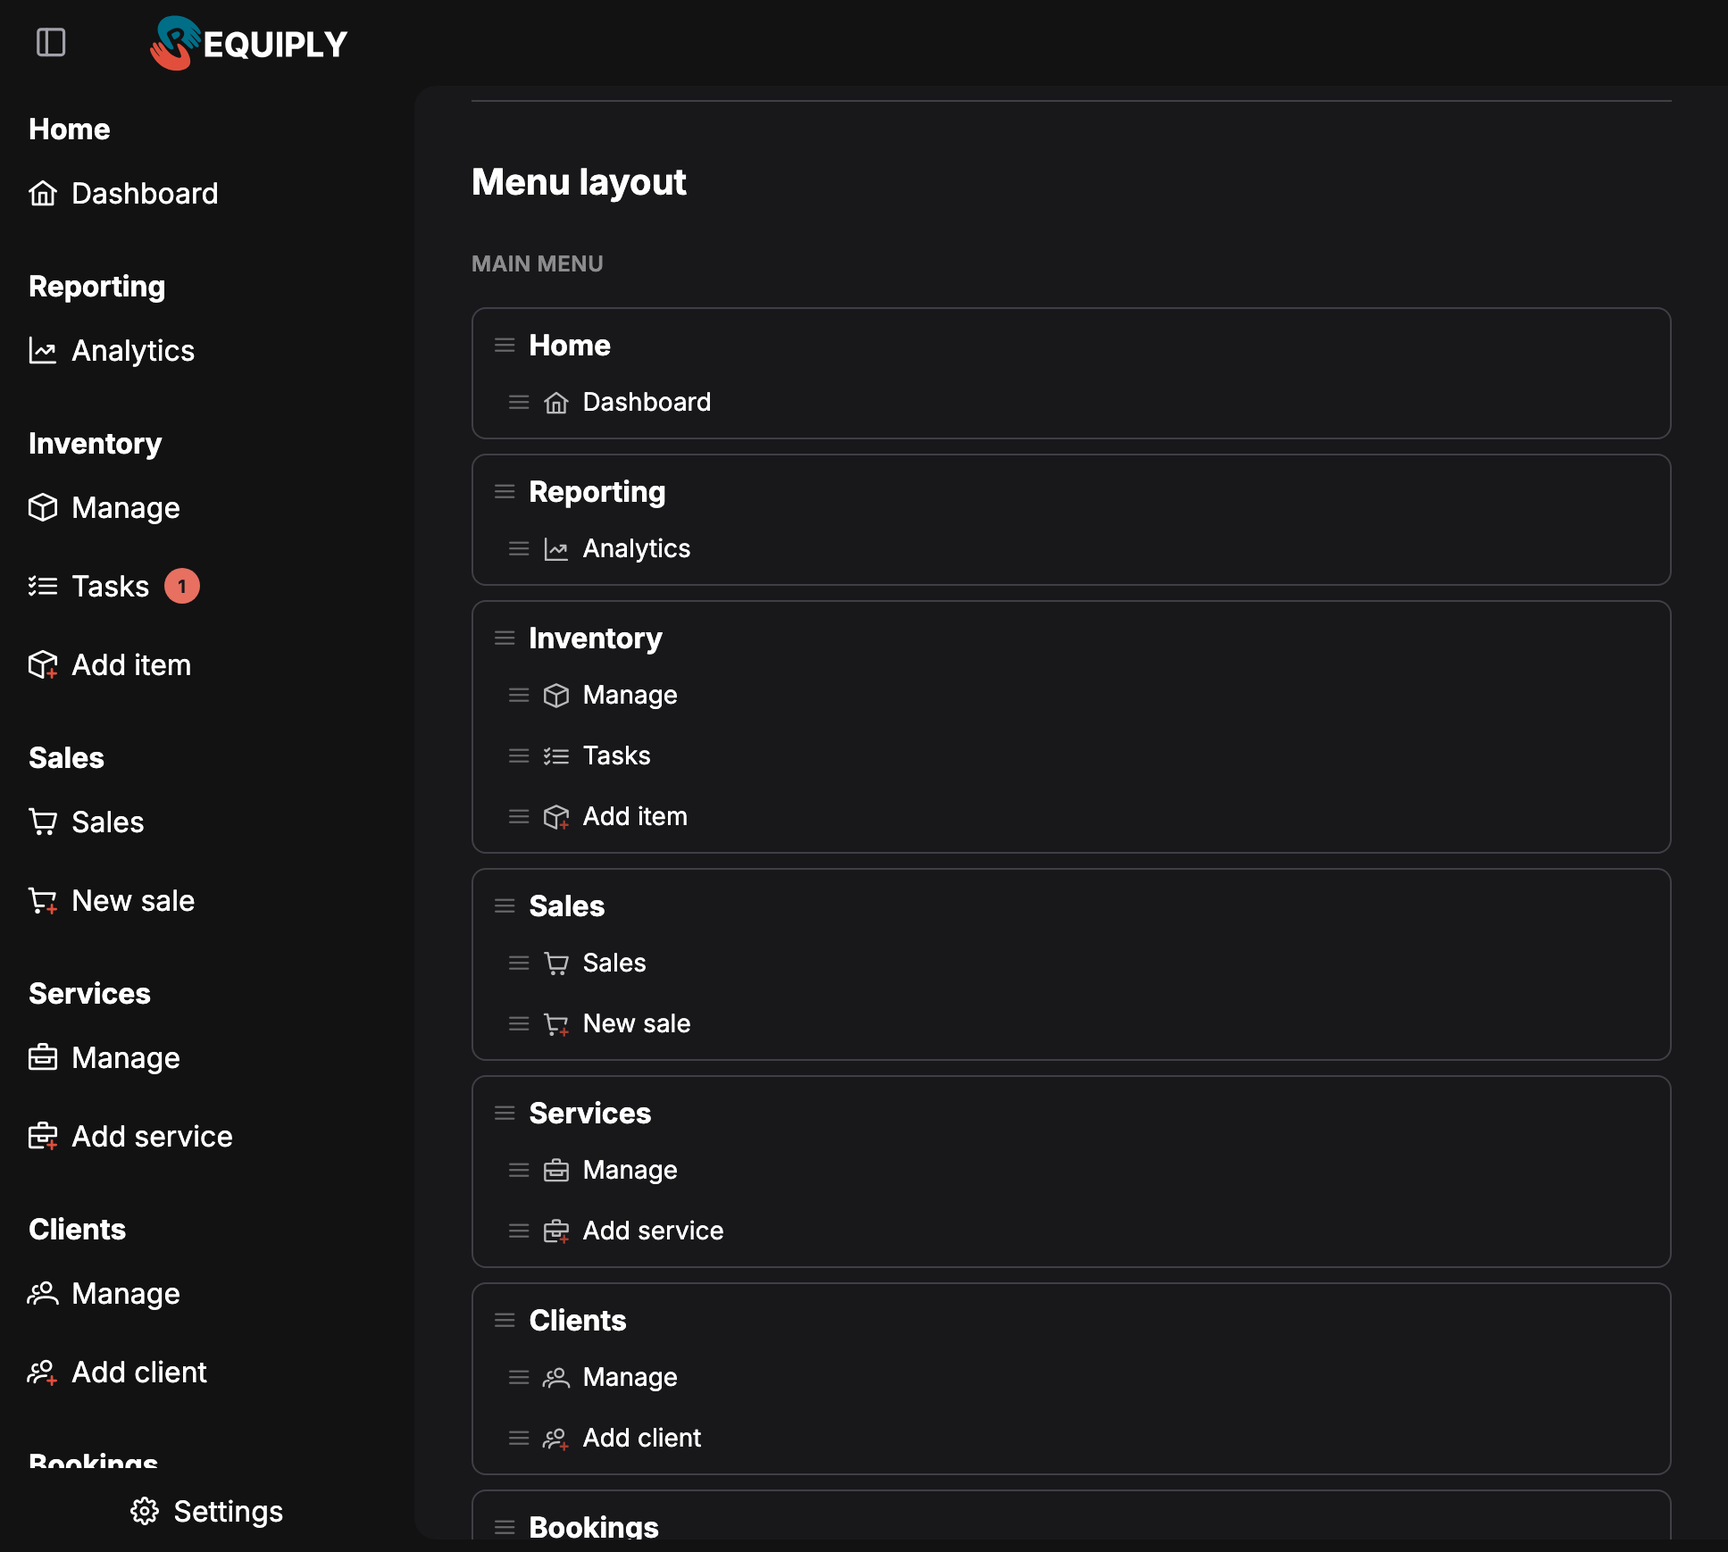Grab the Clients group drag handle
1728x1552 pixels.
[x=505, y=1320]
